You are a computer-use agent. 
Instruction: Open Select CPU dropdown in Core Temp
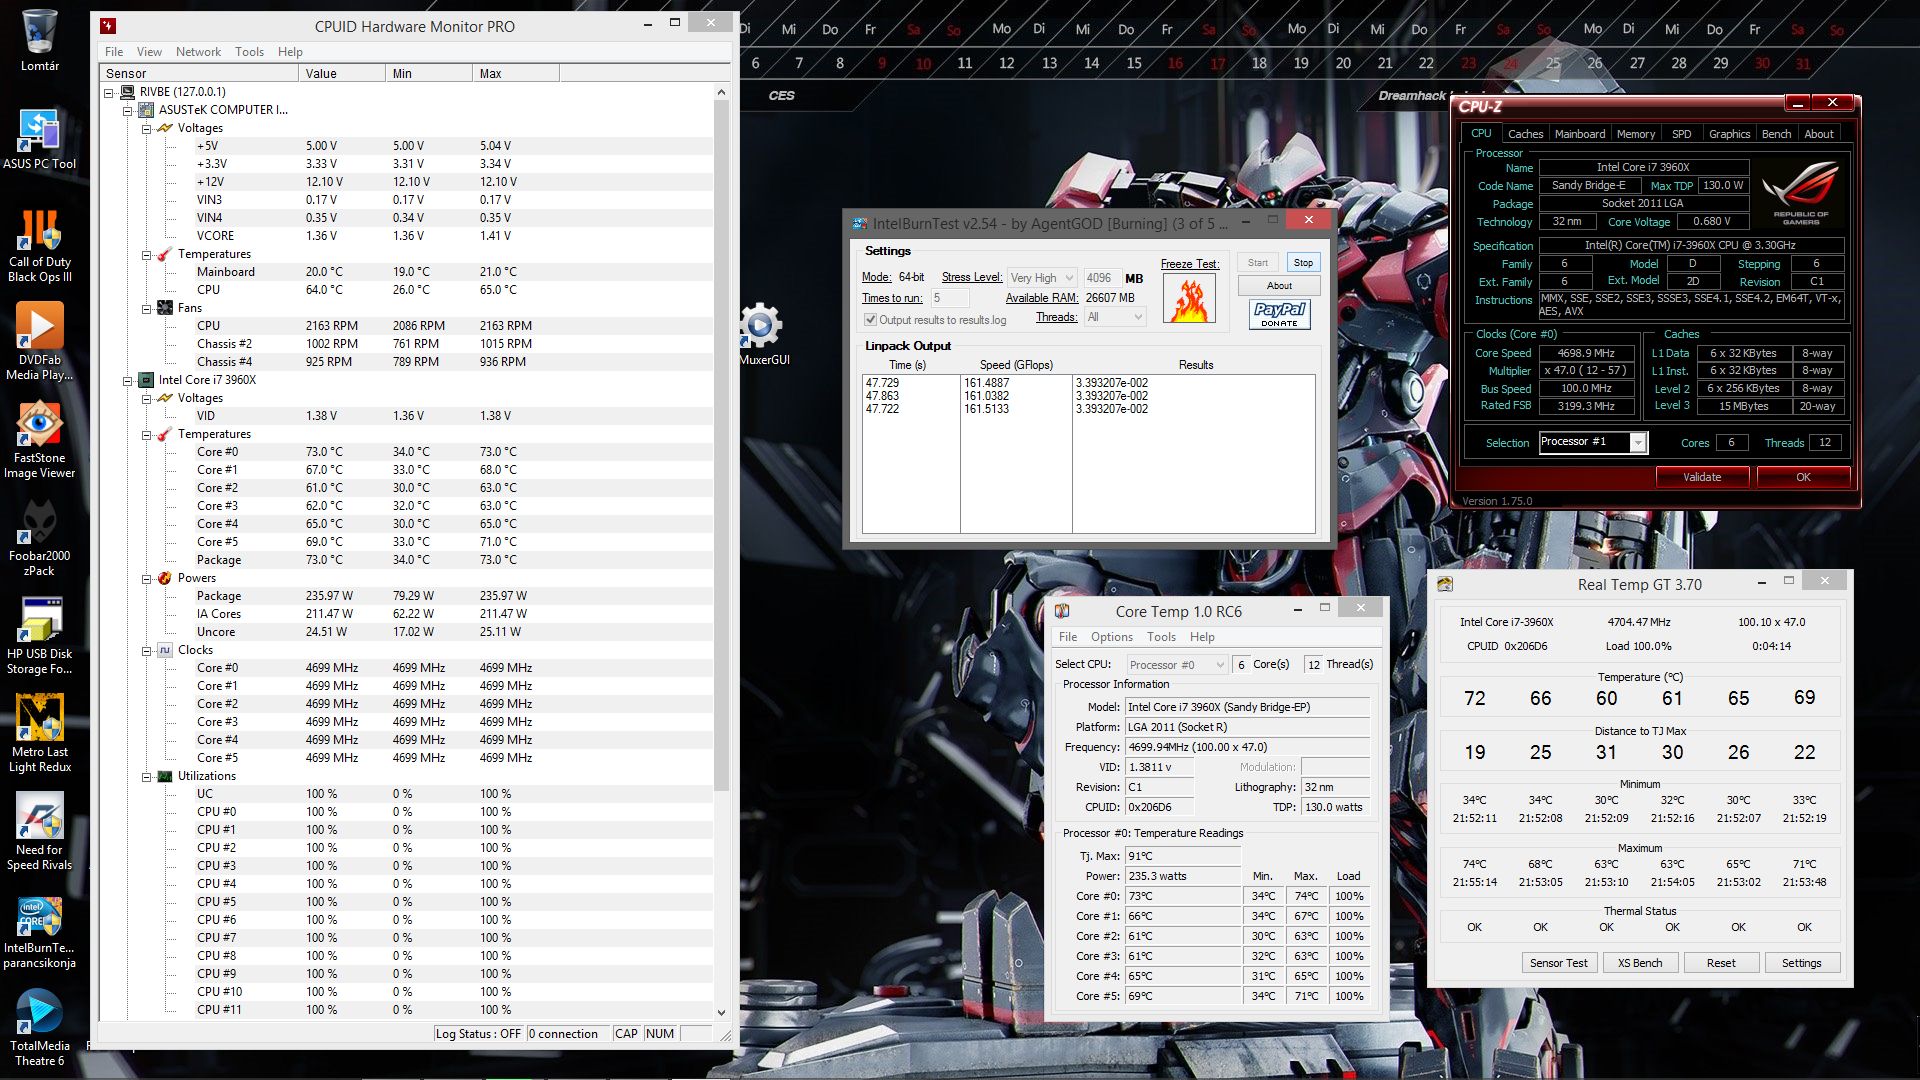tap(1176, 664)
